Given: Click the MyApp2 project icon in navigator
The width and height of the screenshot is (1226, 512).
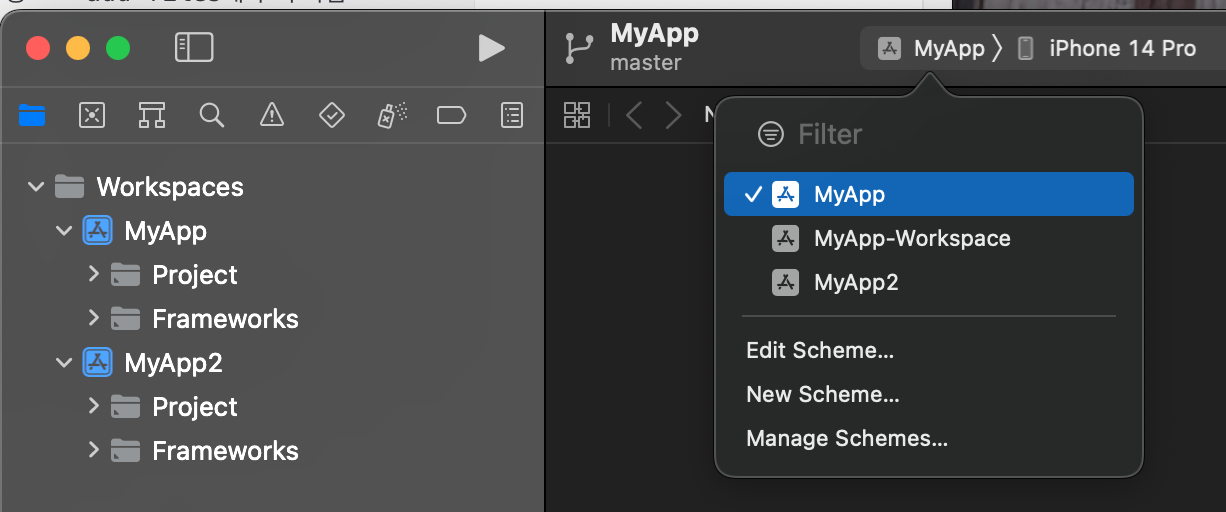Looking at the screenshot, I should 97,363.
